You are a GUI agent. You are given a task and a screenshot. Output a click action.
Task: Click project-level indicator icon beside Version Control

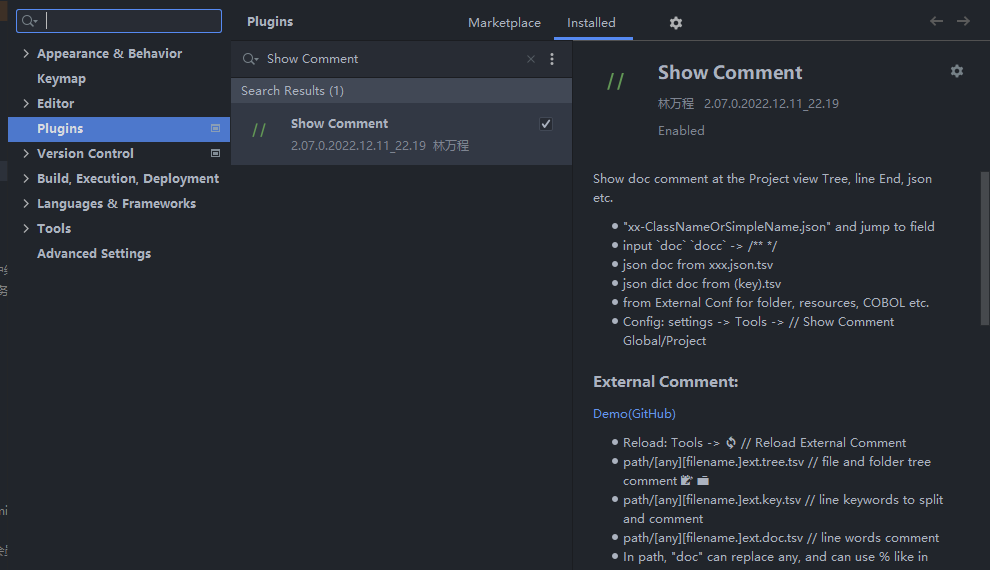pyautogui.click(x=215, y=153)
